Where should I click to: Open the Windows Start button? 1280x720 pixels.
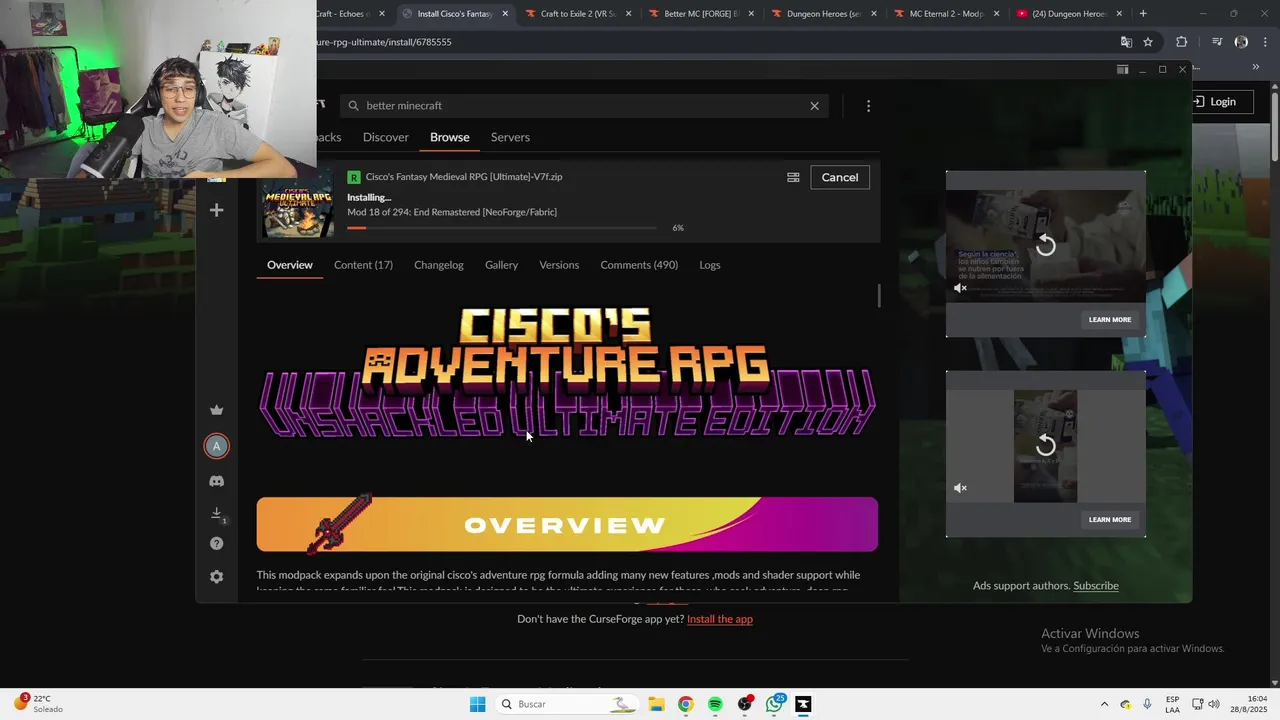477,704
